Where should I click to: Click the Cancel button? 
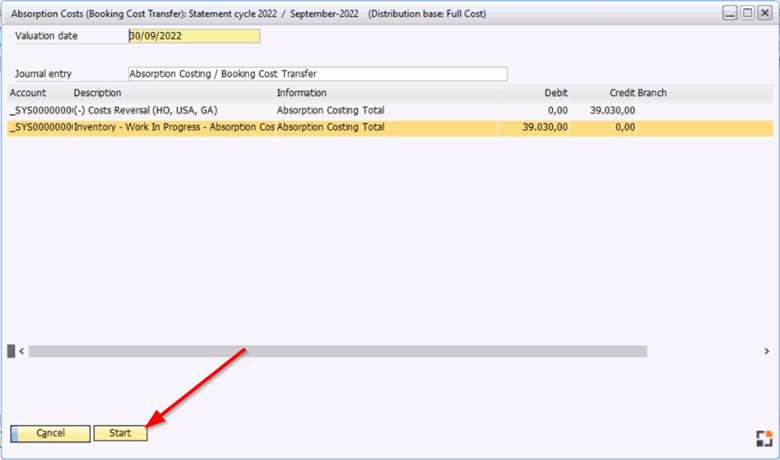click(50, 433)
